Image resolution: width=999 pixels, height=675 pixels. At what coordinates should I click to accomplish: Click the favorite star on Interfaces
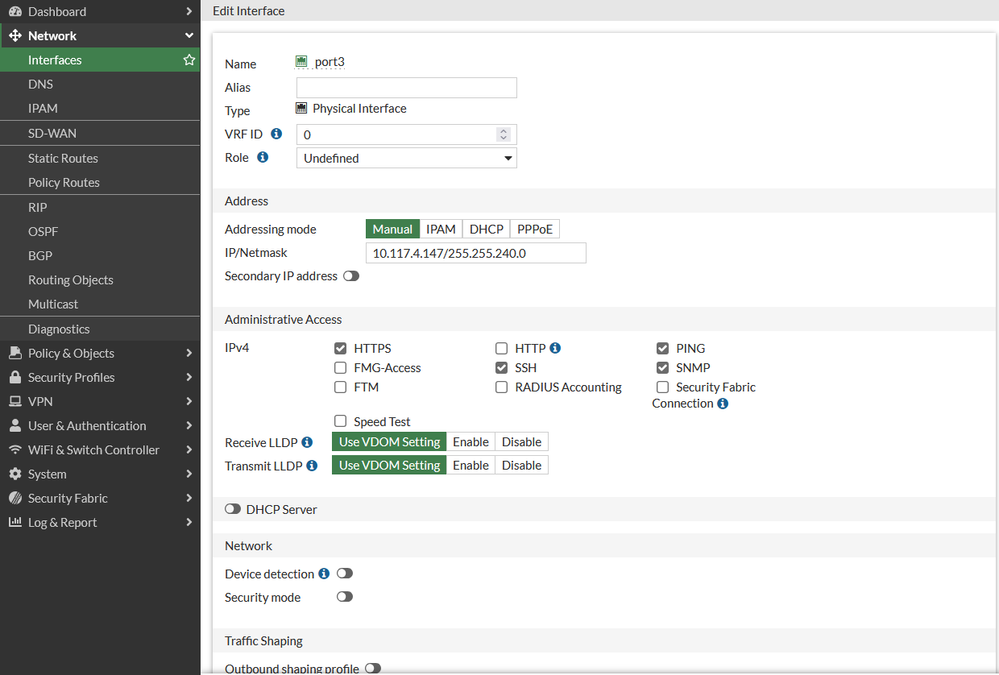[189, 60]
